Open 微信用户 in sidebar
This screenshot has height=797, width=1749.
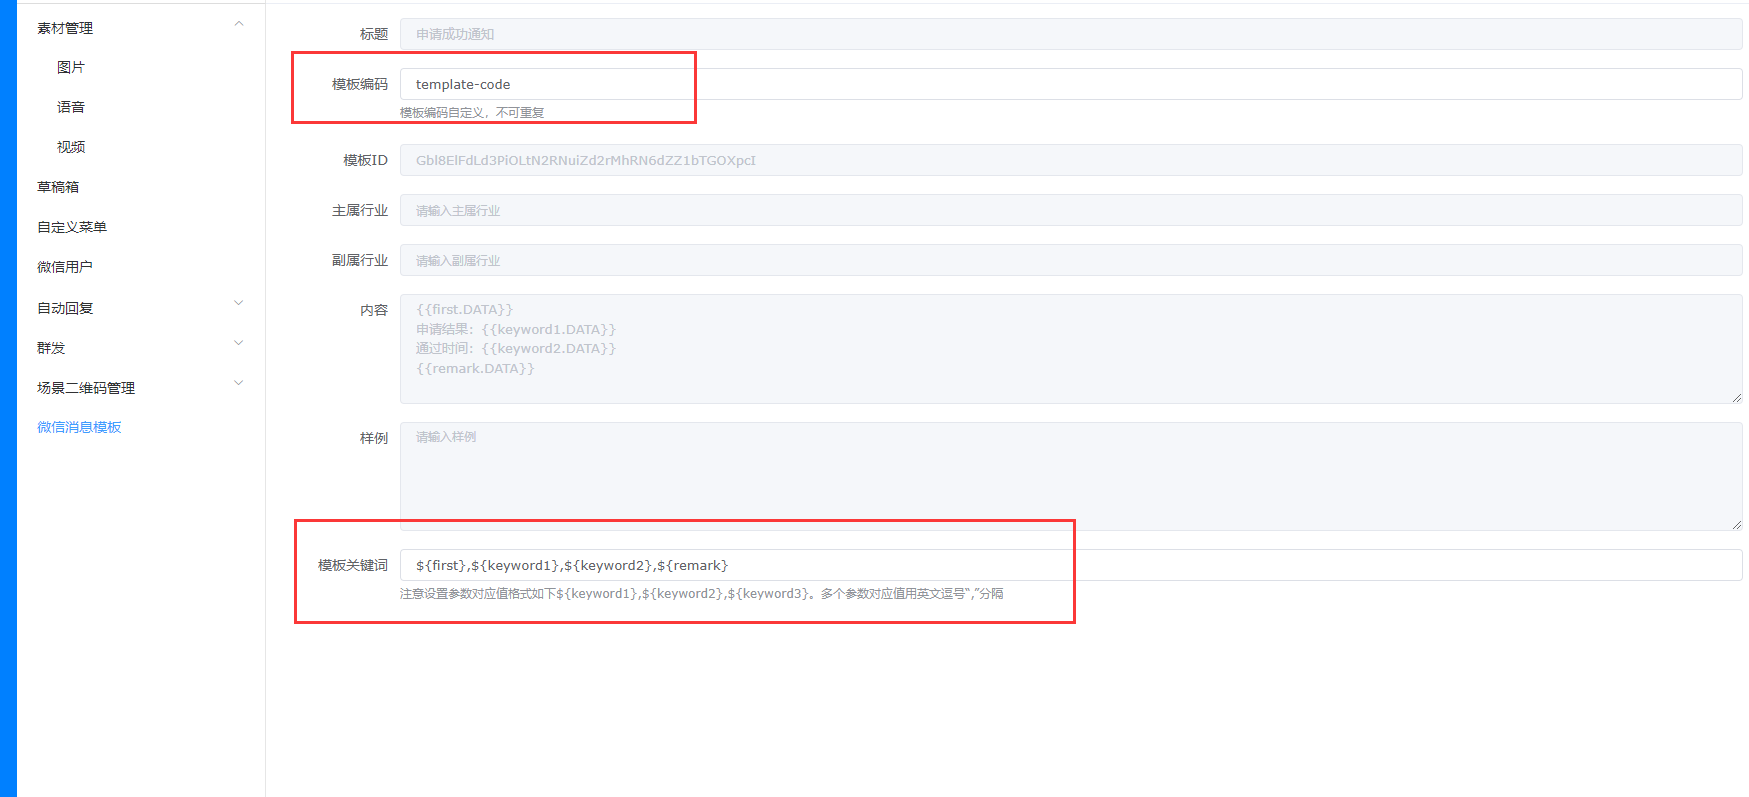tap(65, 267)
